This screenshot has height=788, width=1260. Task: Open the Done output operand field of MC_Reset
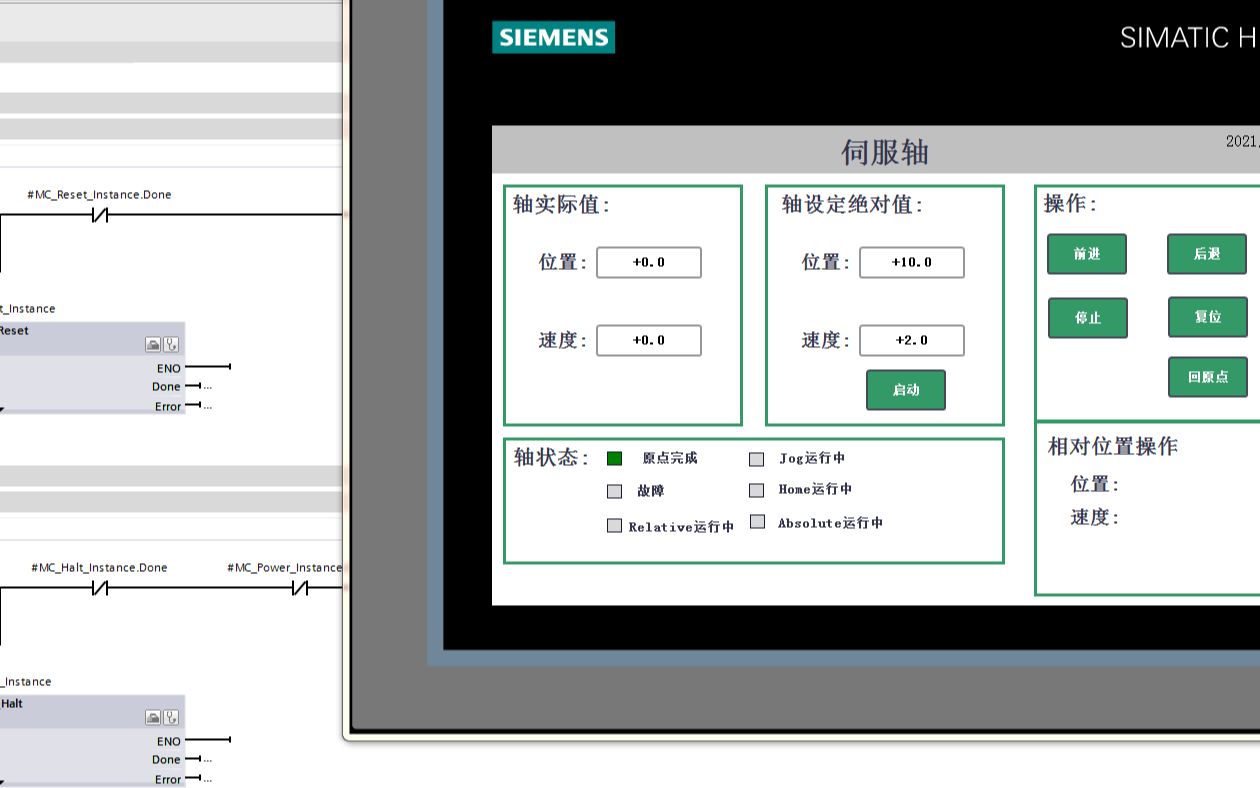tap(208, 386)
